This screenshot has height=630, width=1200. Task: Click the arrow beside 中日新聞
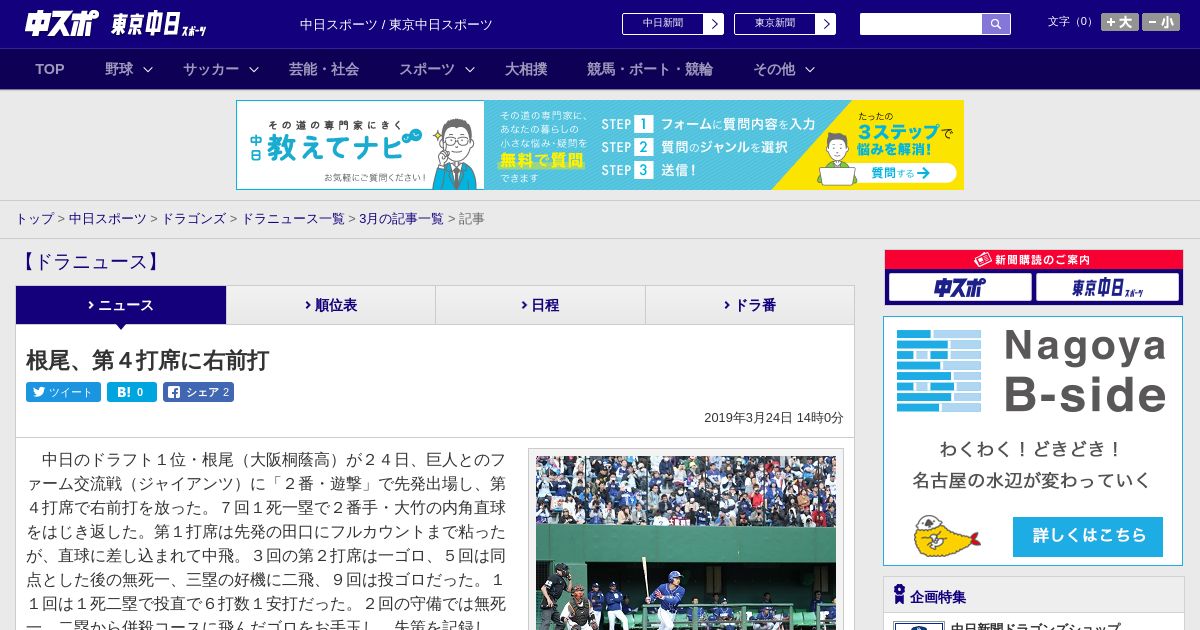(713, 24)
